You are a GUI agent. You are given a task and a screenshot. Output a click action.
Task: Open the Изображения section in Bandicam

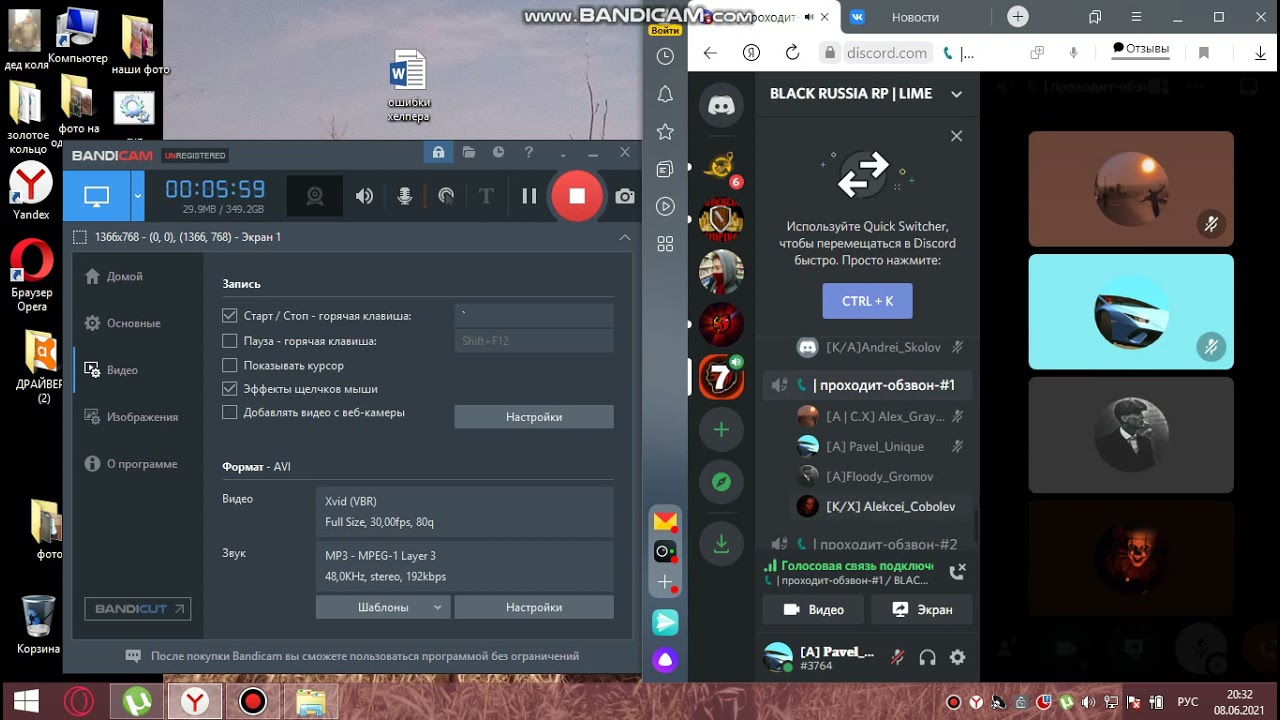(x=131, y=417)
